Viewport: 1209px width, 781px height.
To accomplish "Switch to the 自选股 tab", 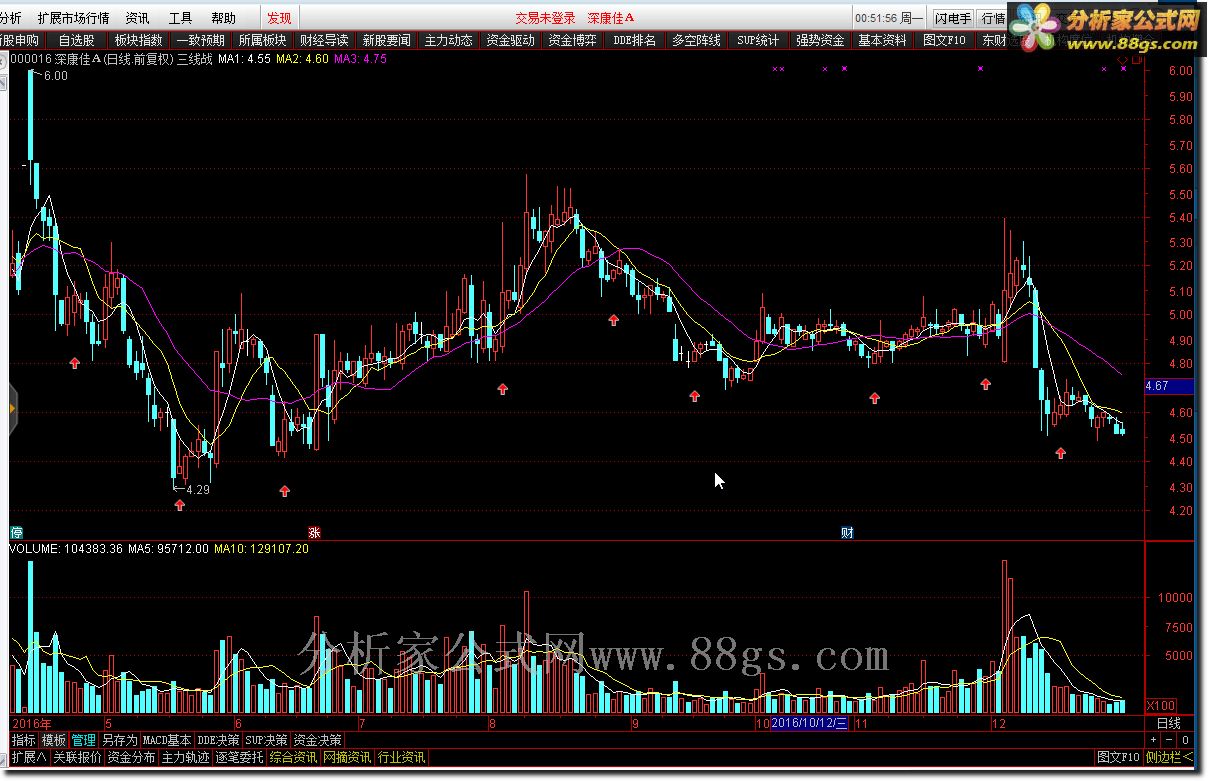I will click(77, 40).
